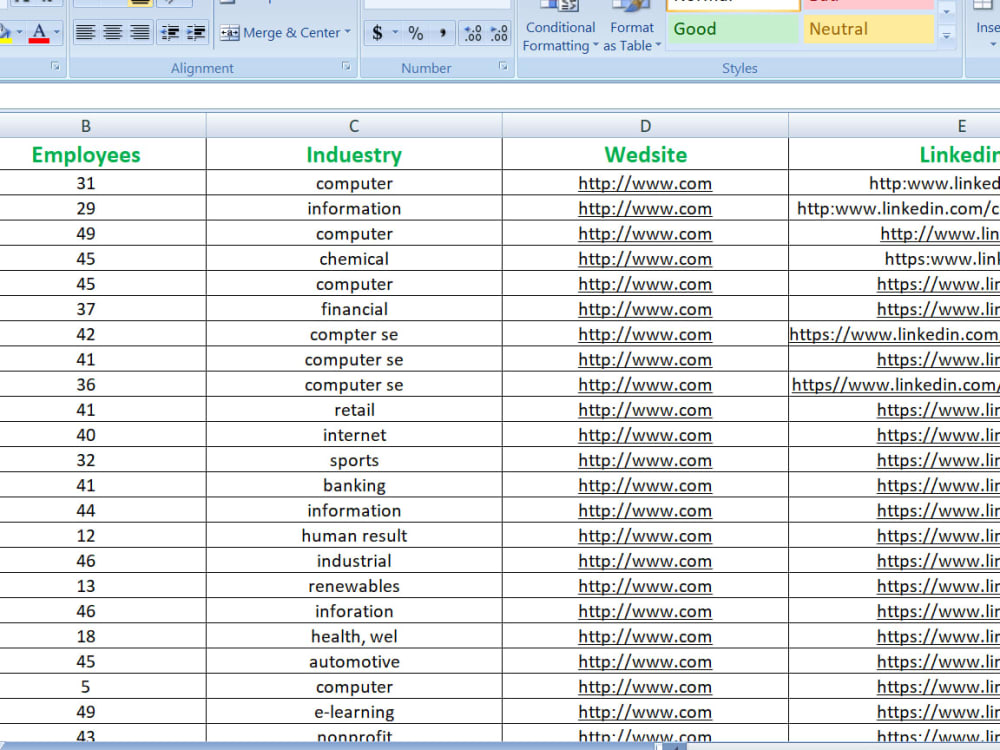The height and width of the screenshot is (750, 1000).
Task: Select the cell containing 'human result'
Action: [354, 536]
